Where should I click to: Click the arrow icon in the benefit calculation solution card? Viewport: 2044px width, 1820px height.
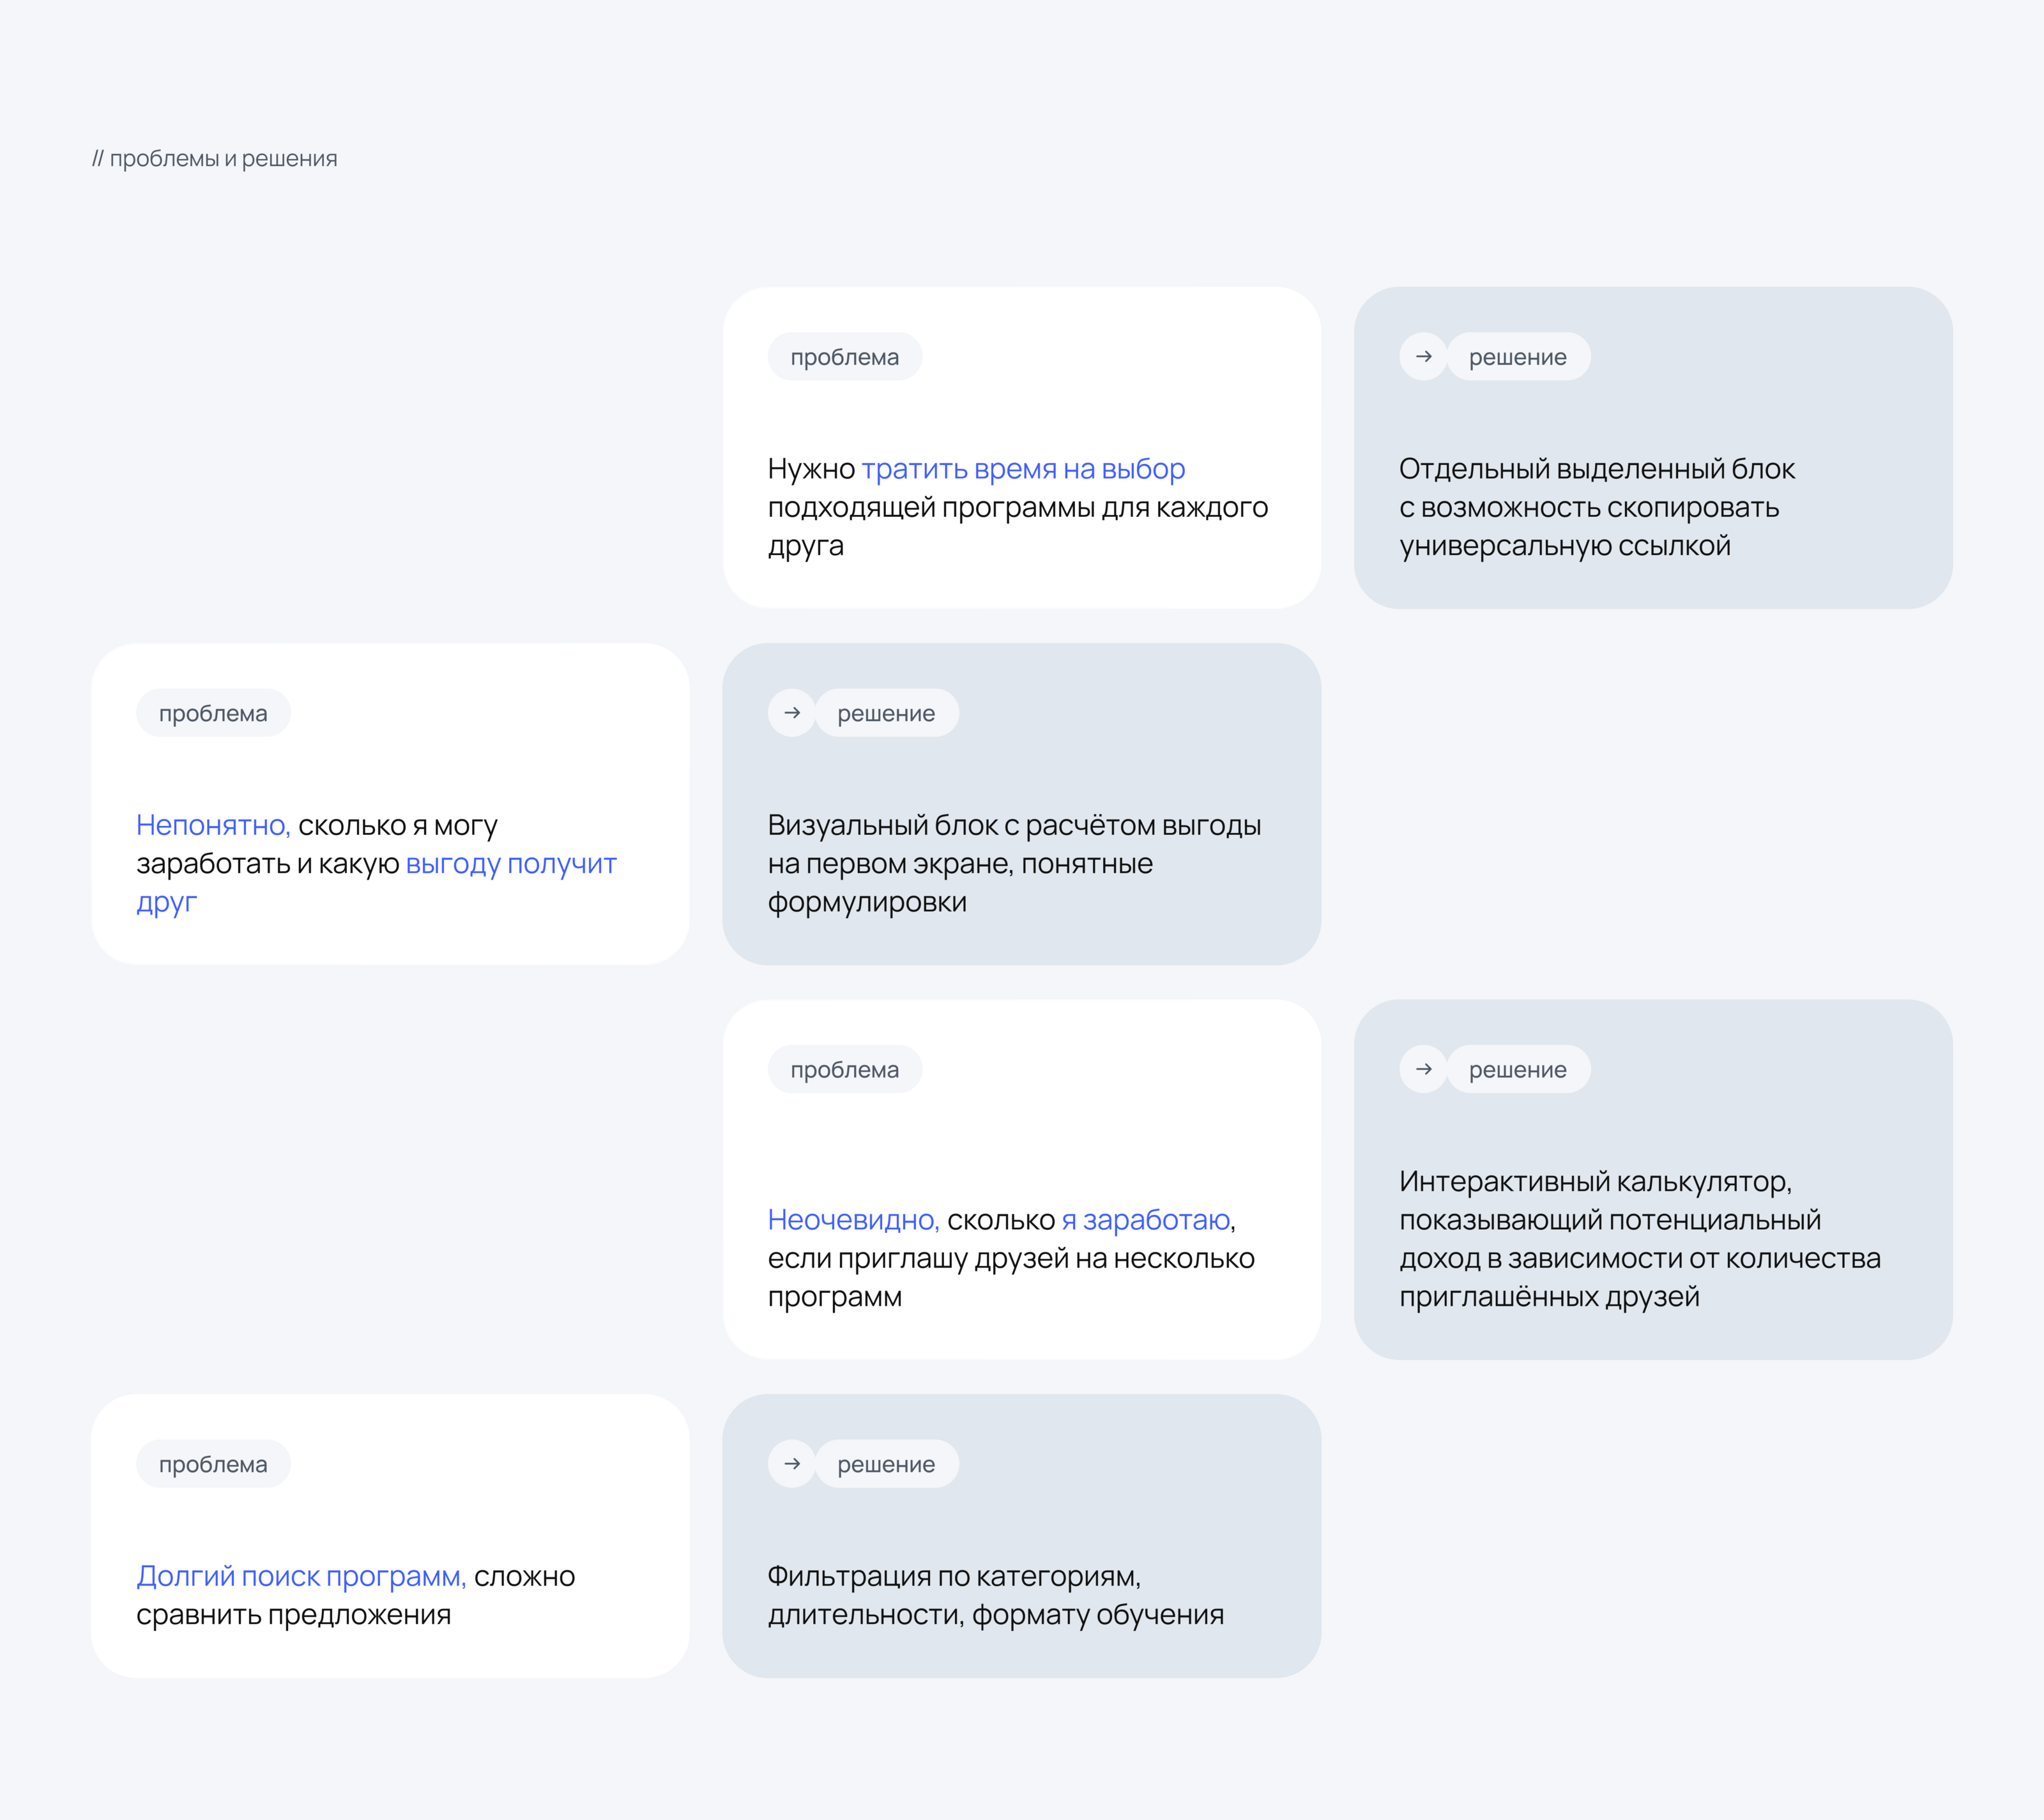(x=792, y=713)
